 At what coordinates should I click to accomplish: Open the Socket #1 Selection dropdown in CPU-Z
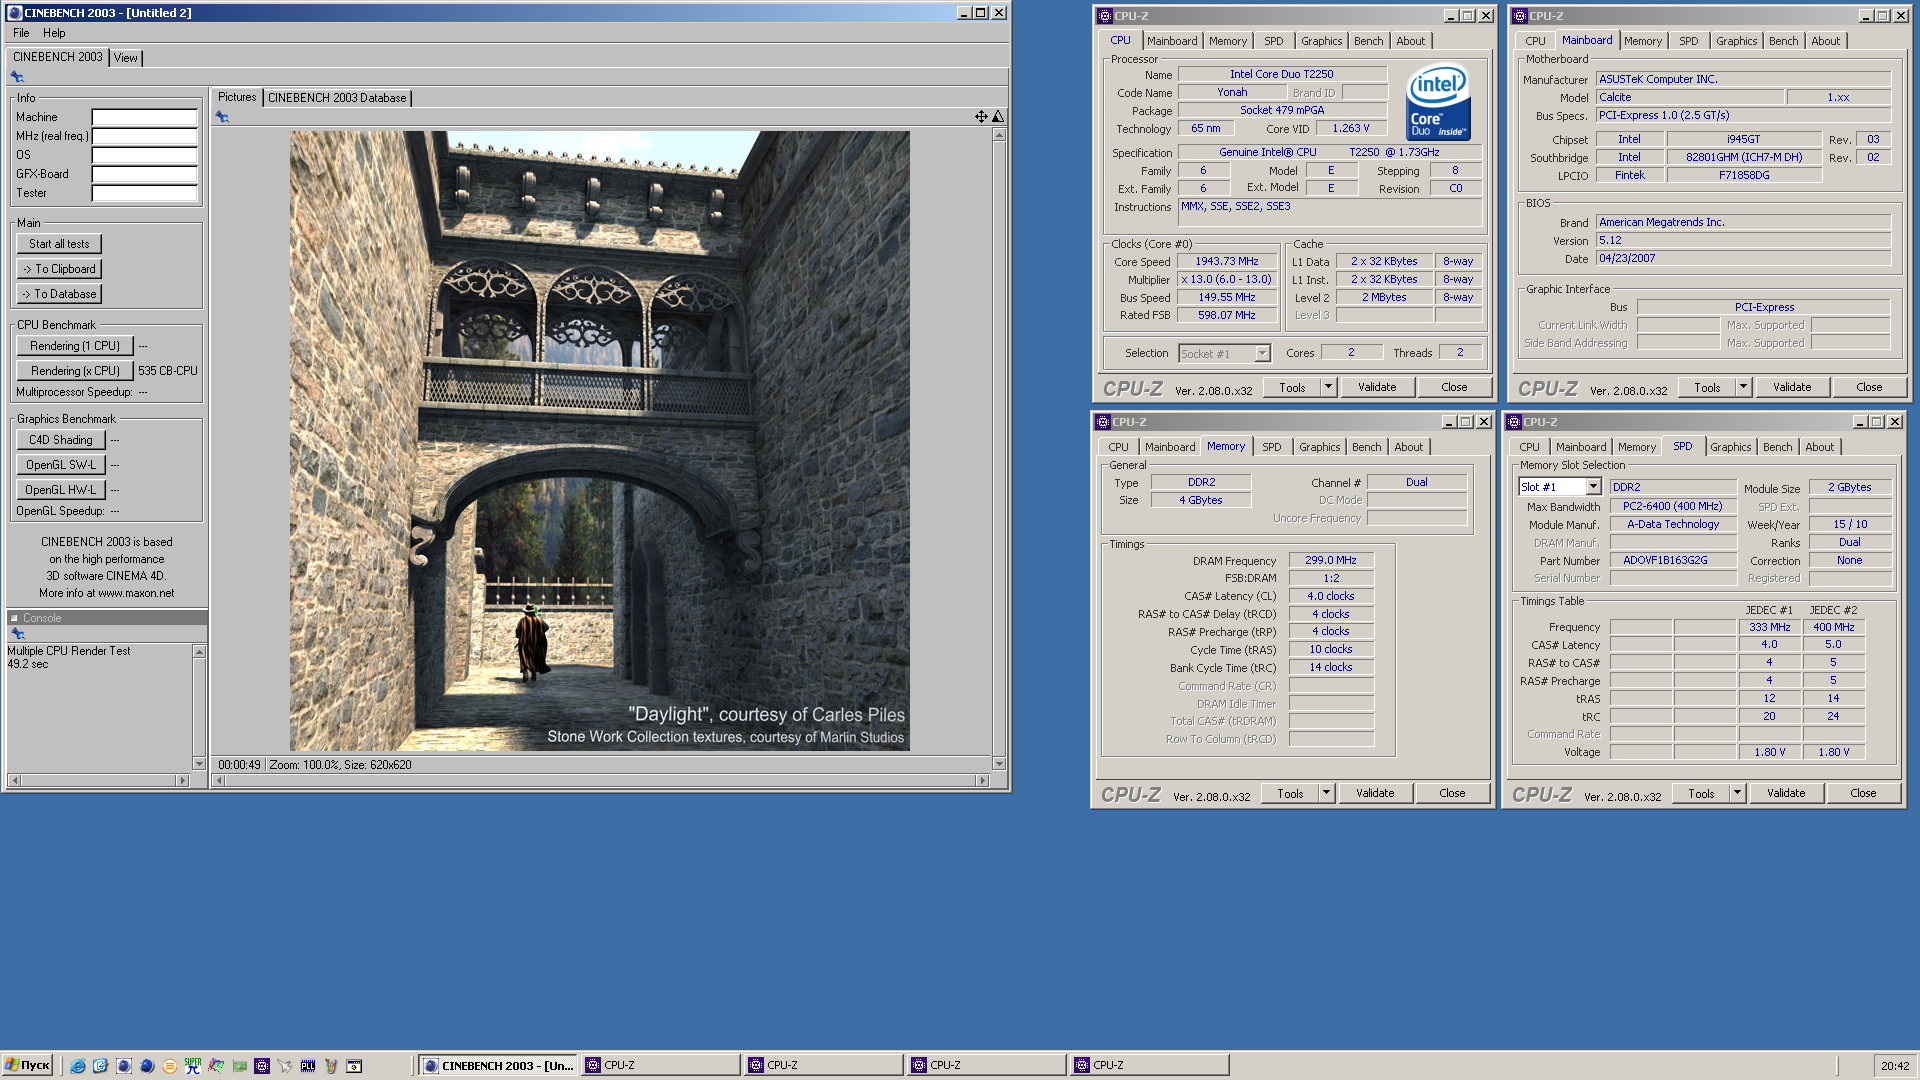pos(1262,353)
